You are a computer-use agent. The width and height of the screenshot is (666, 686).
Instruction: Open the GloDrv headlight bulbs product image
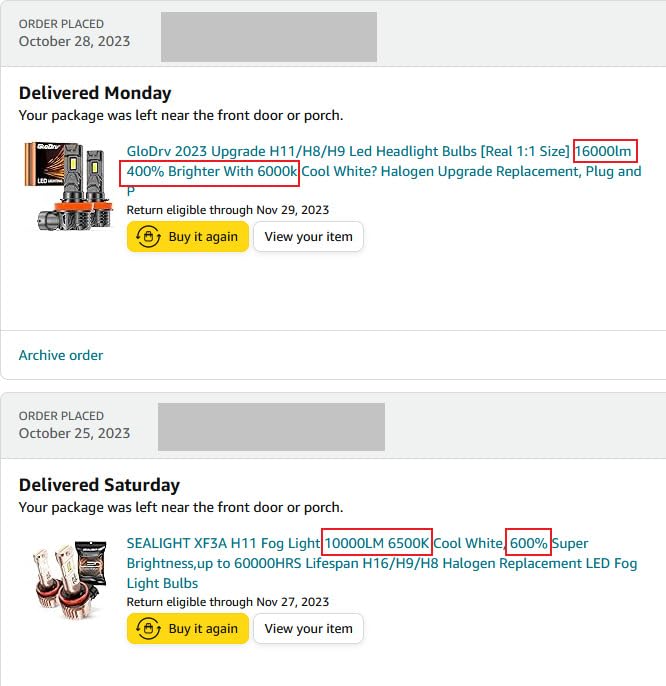click(x=69, y=186)
